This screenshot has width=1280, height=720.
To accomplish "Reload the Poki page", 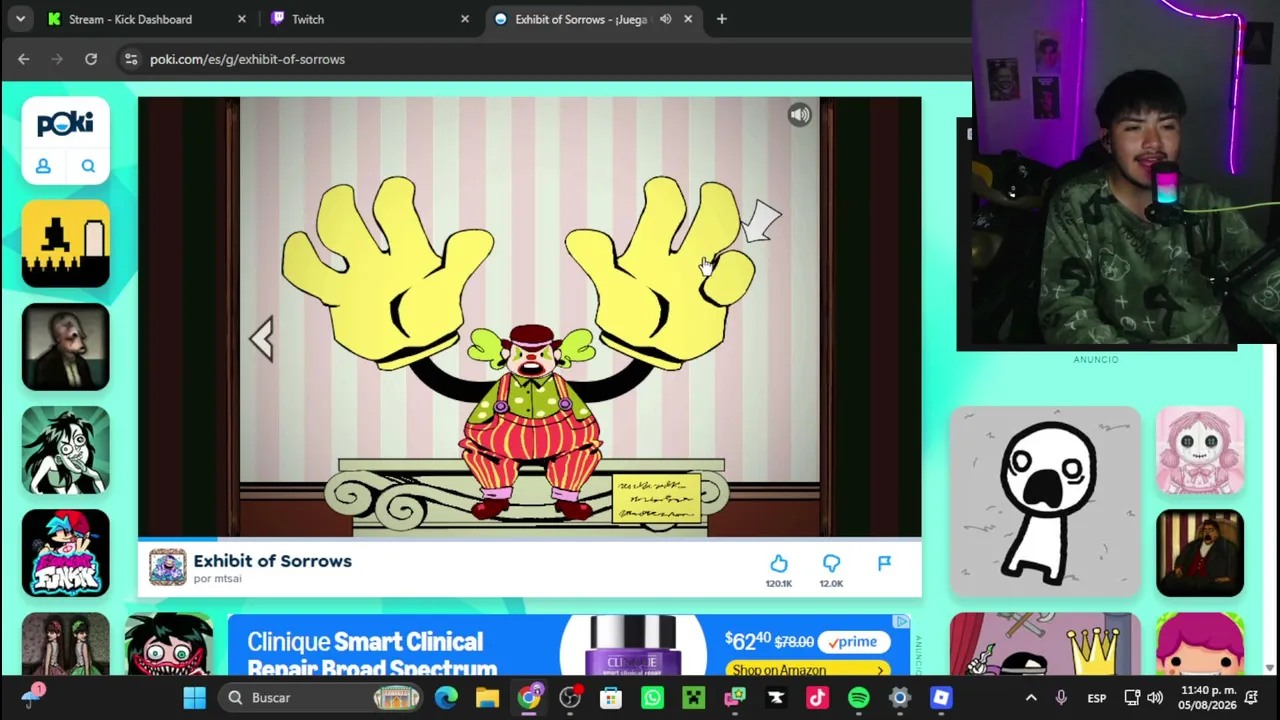I will tap(91, 59).
